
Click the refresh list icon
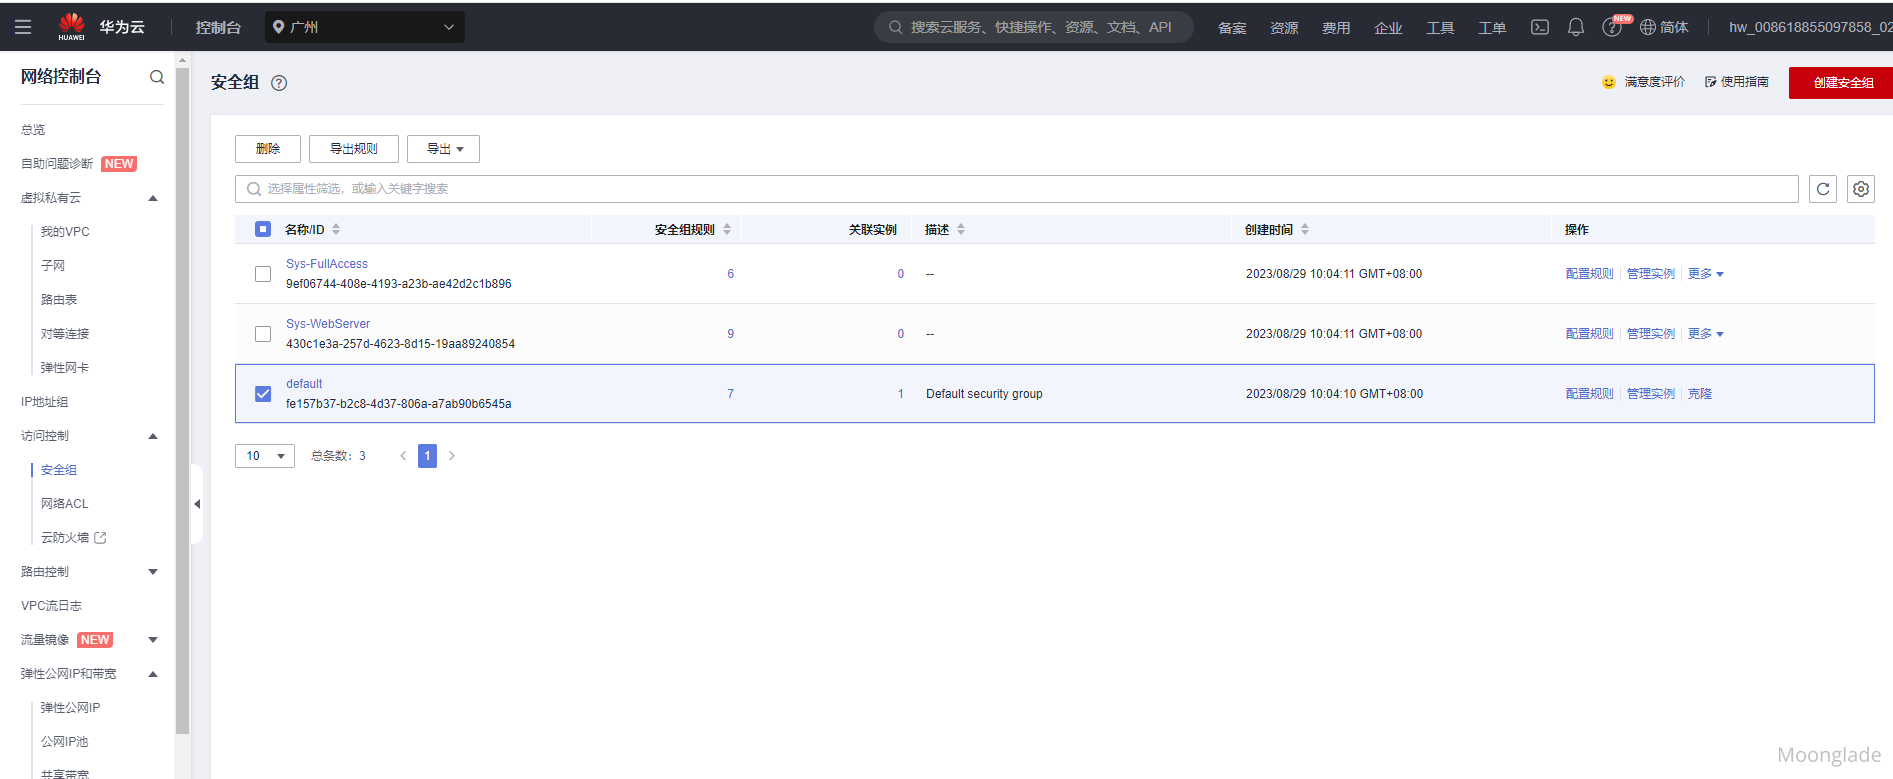tap(1822, 189)
